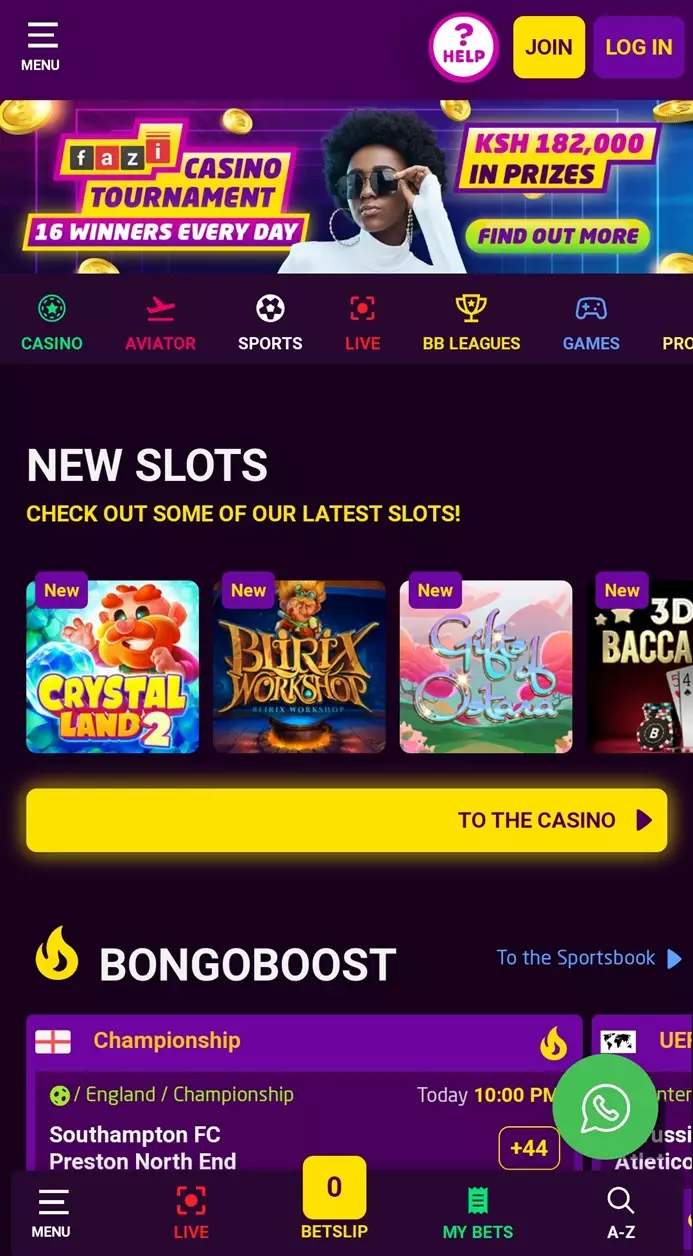Open the Crystal Land 2 slot thumbnail

(112, 666)
